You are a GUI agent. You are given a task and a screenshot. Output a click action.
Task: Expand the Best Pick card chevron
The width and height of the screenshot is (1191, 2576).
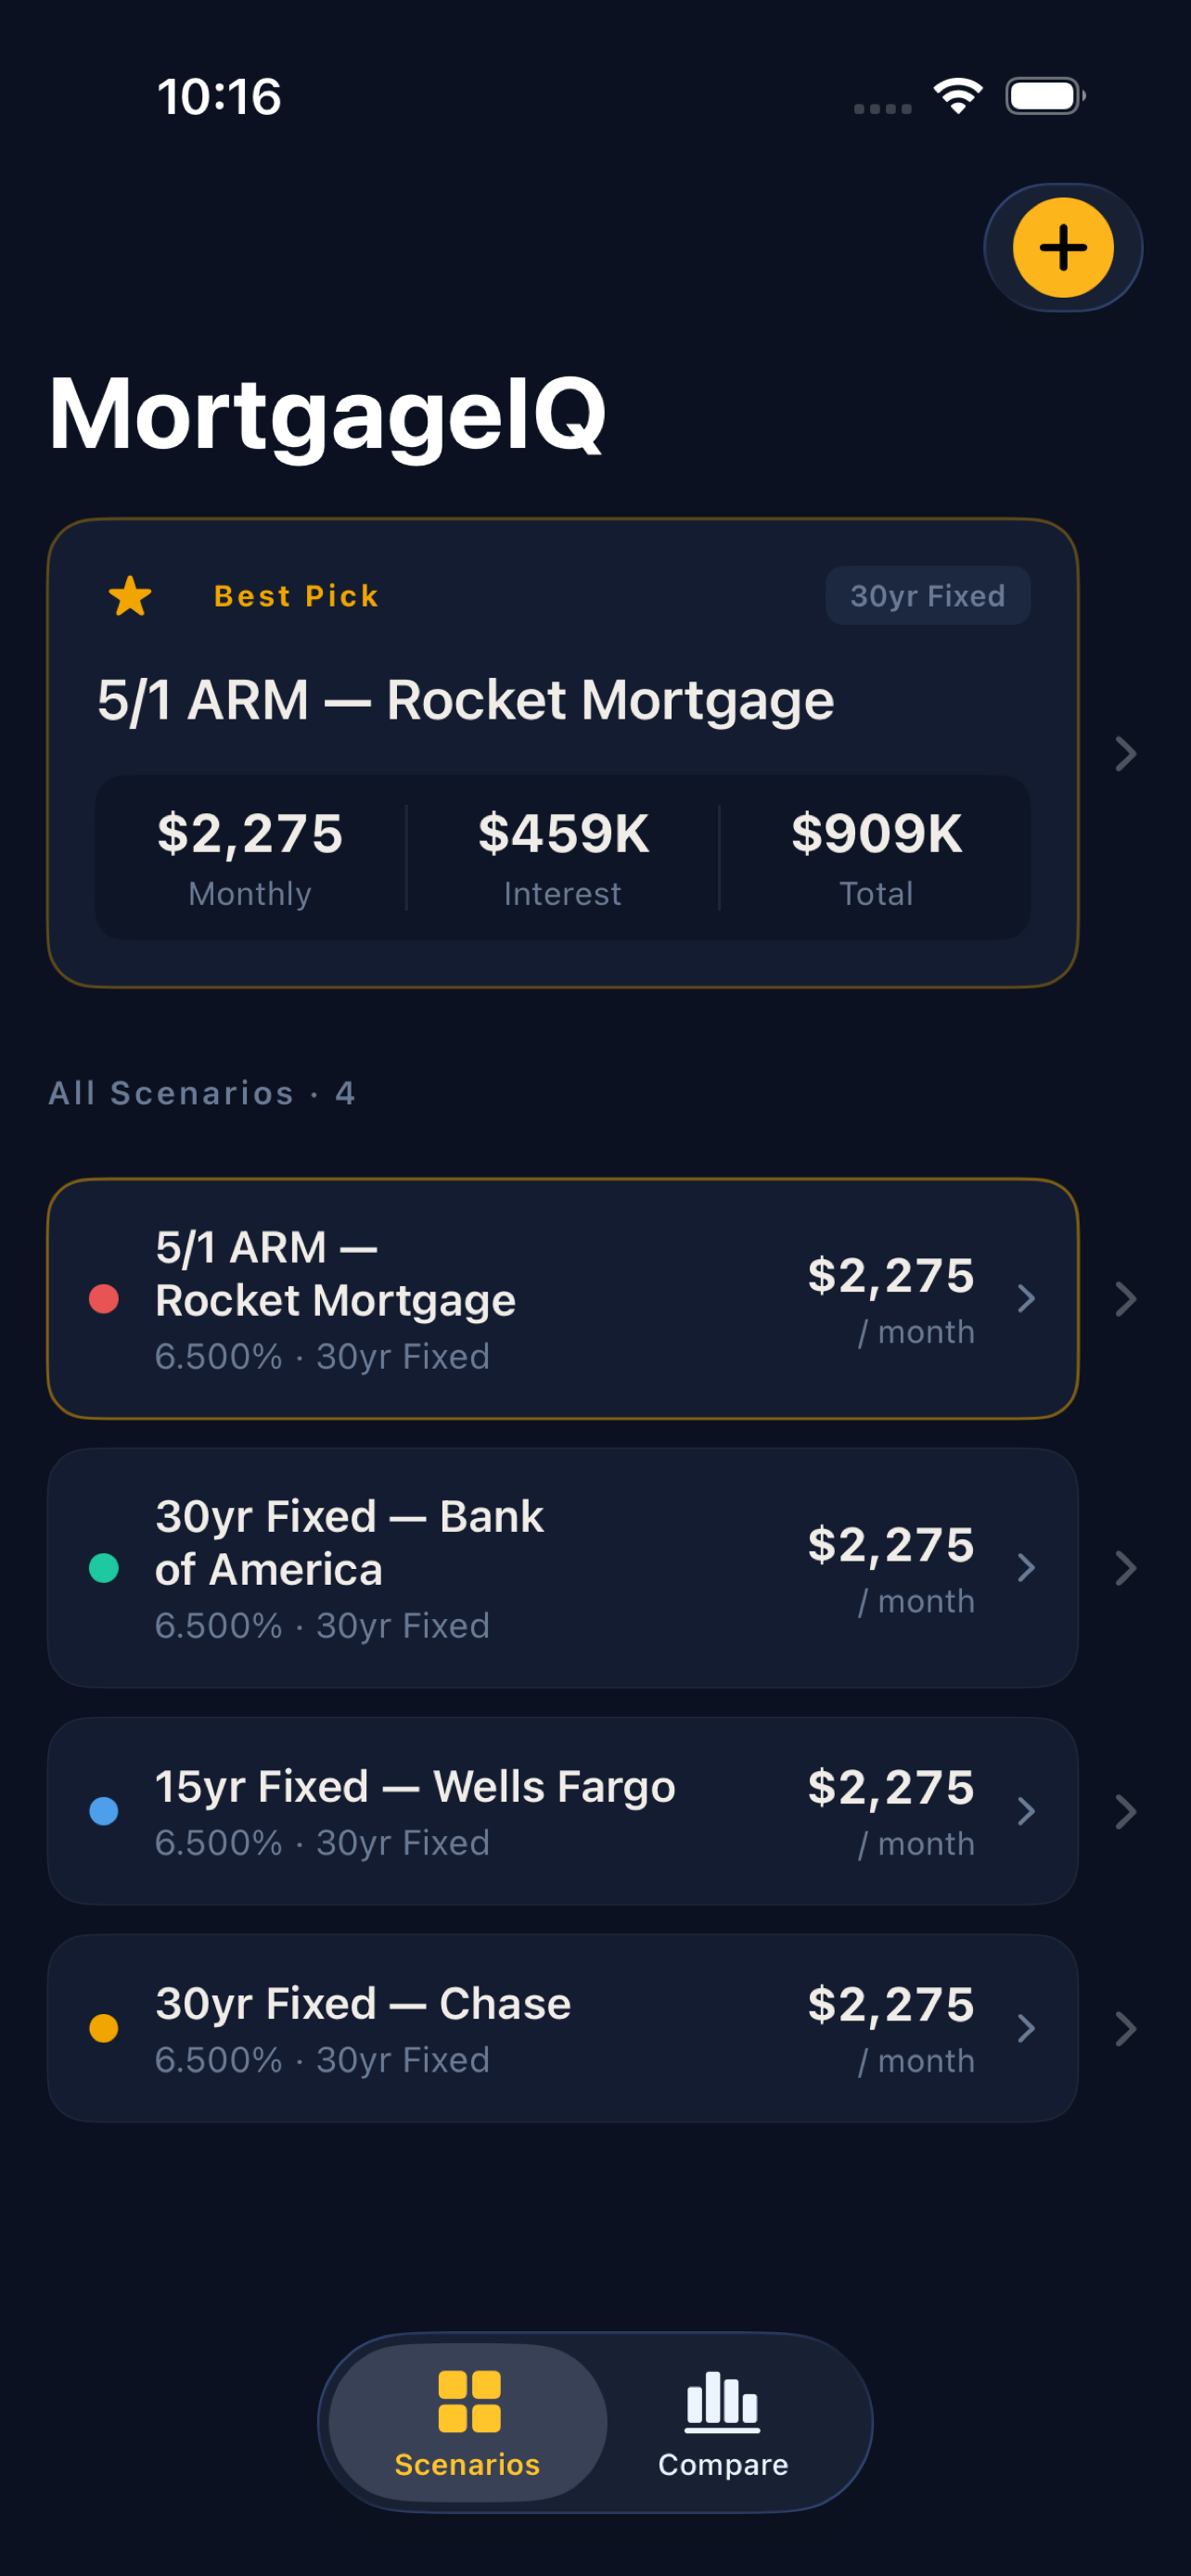point(1125,754)
